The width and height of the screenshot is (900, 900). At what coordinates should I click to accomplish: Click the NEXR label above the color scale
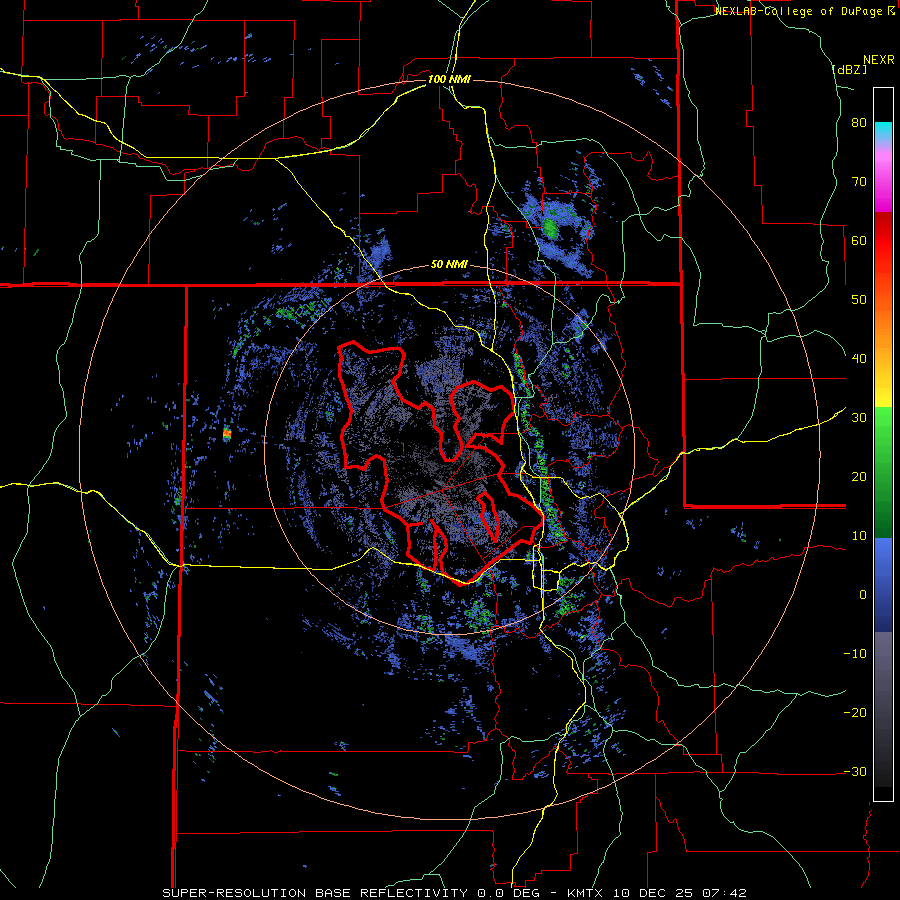[878, 60]
